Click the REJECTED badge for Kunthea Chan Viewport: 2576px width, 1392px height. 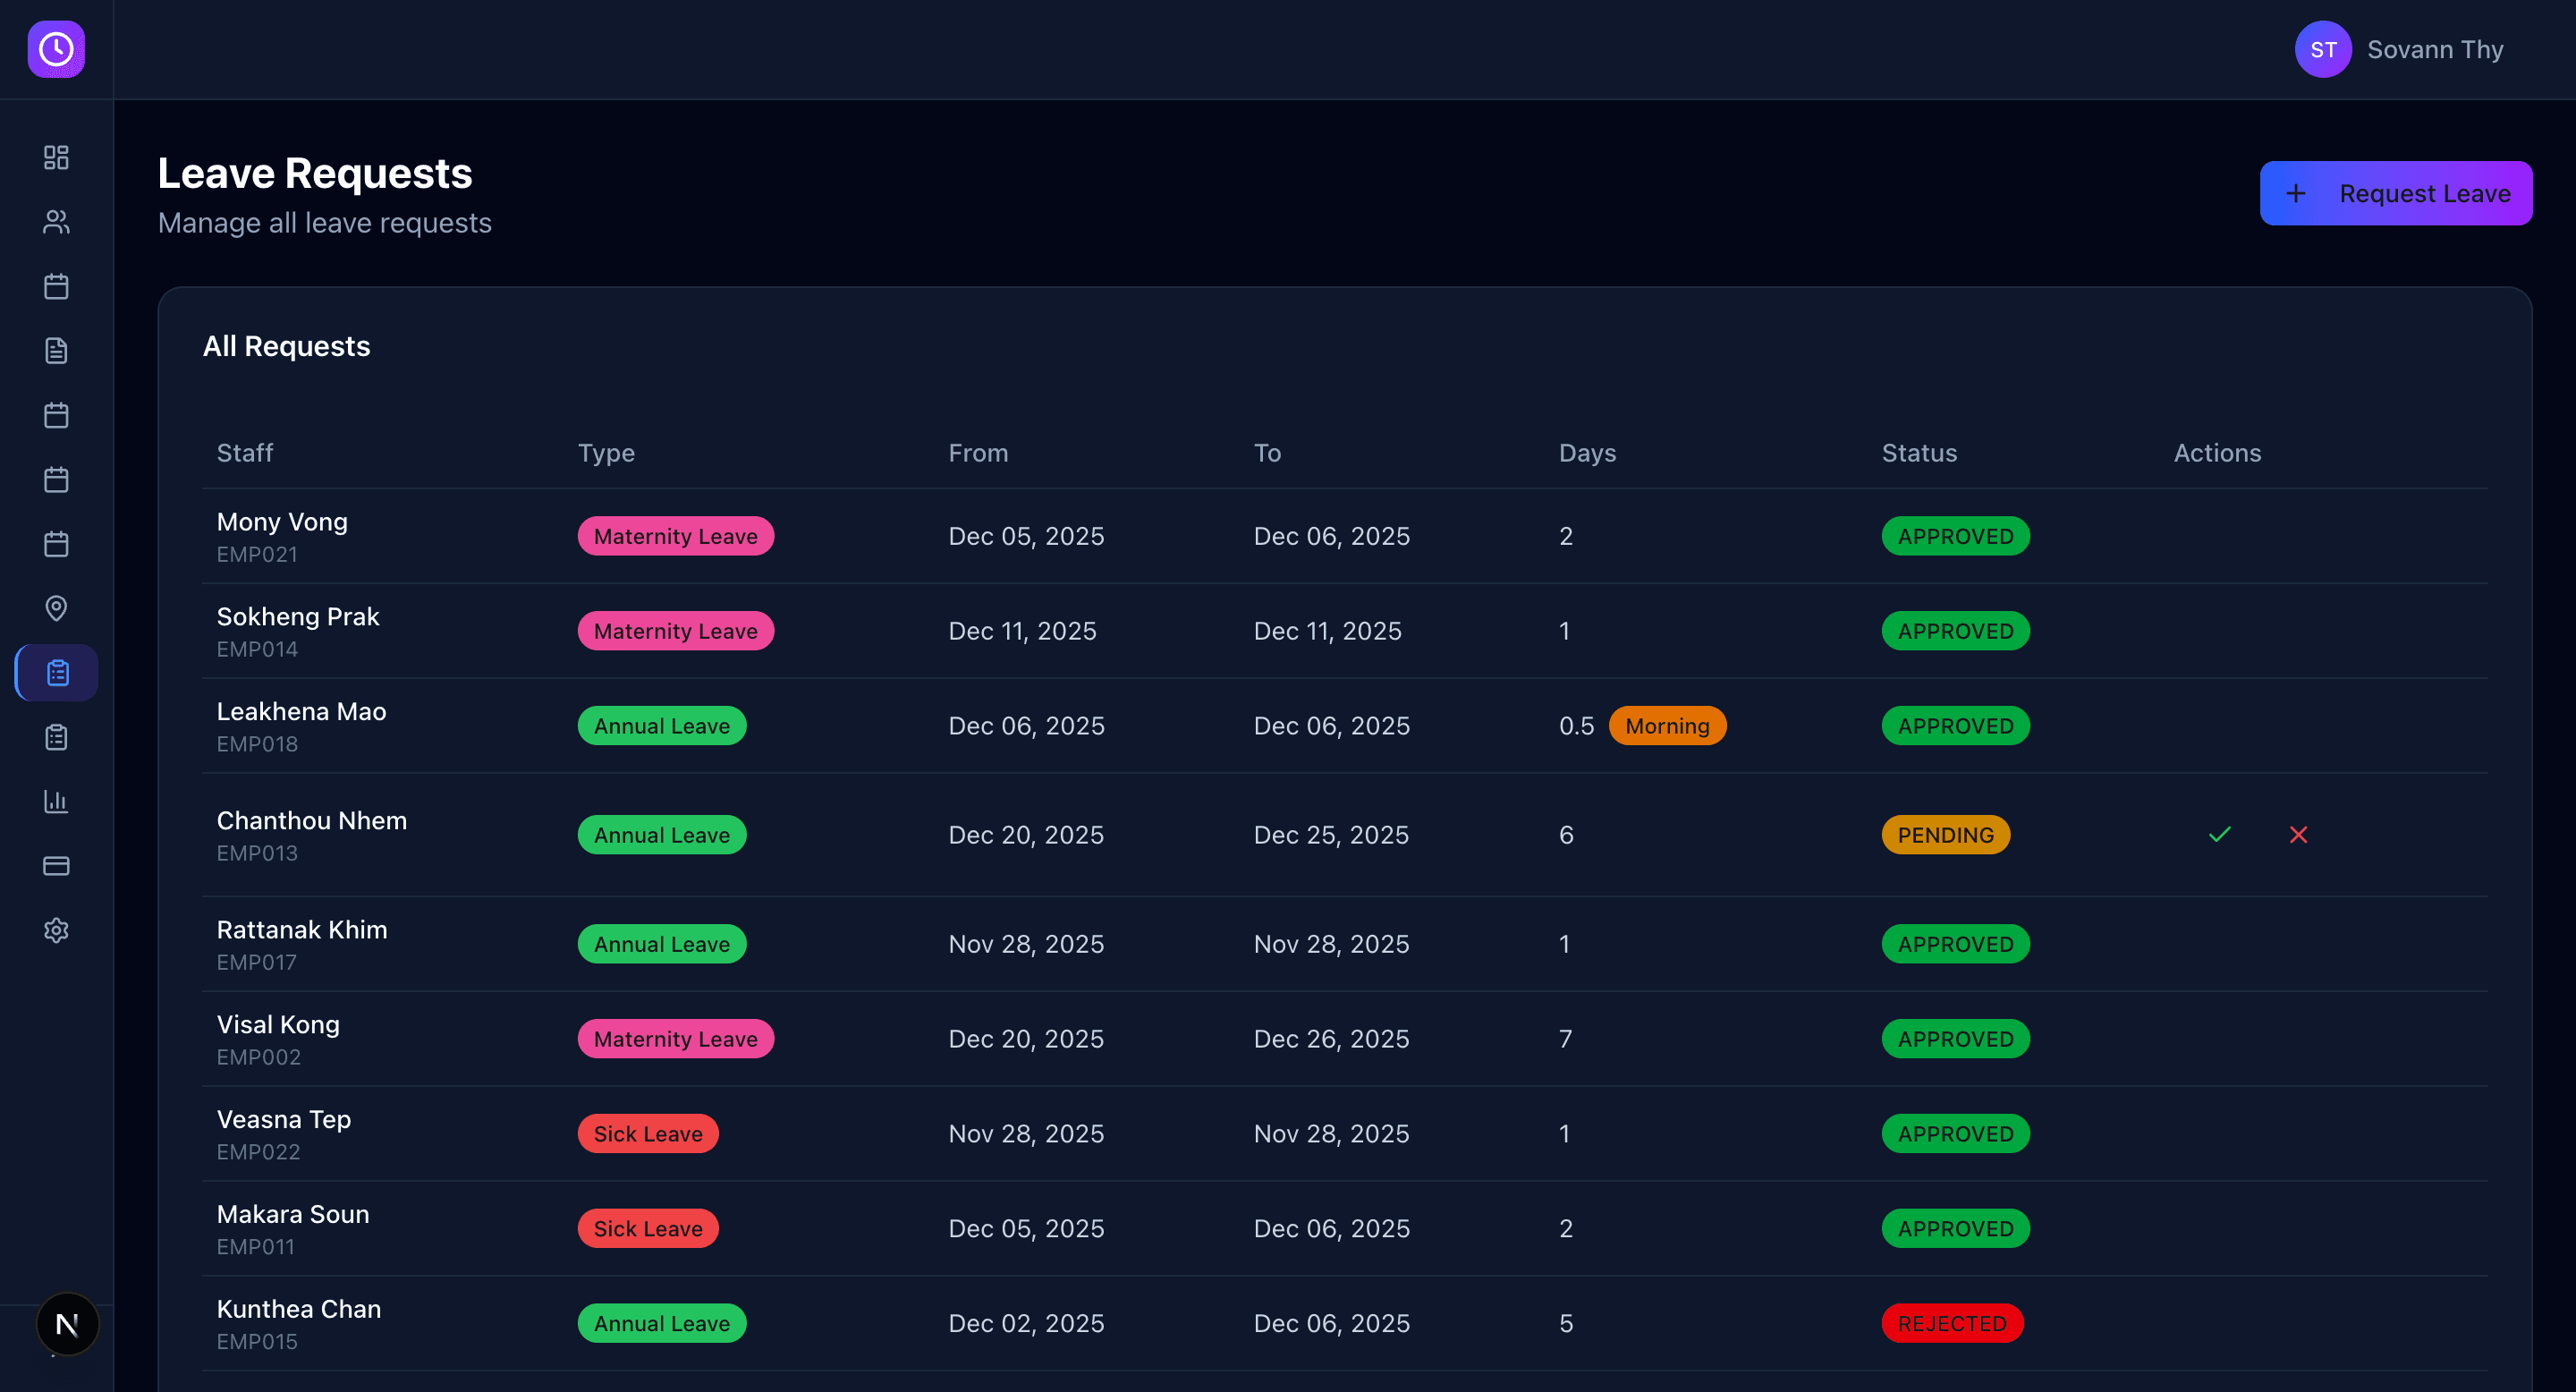(1951, 1322)
